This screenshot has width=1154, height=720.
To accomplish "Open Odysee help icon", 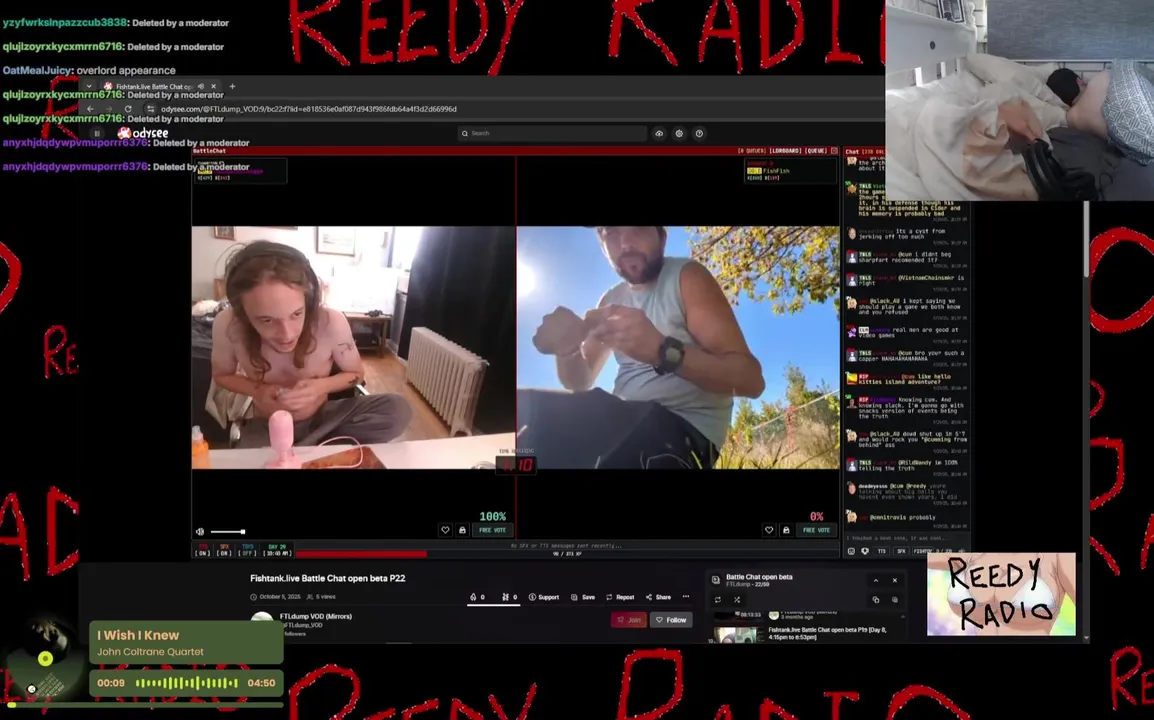I will coord(699,133).
